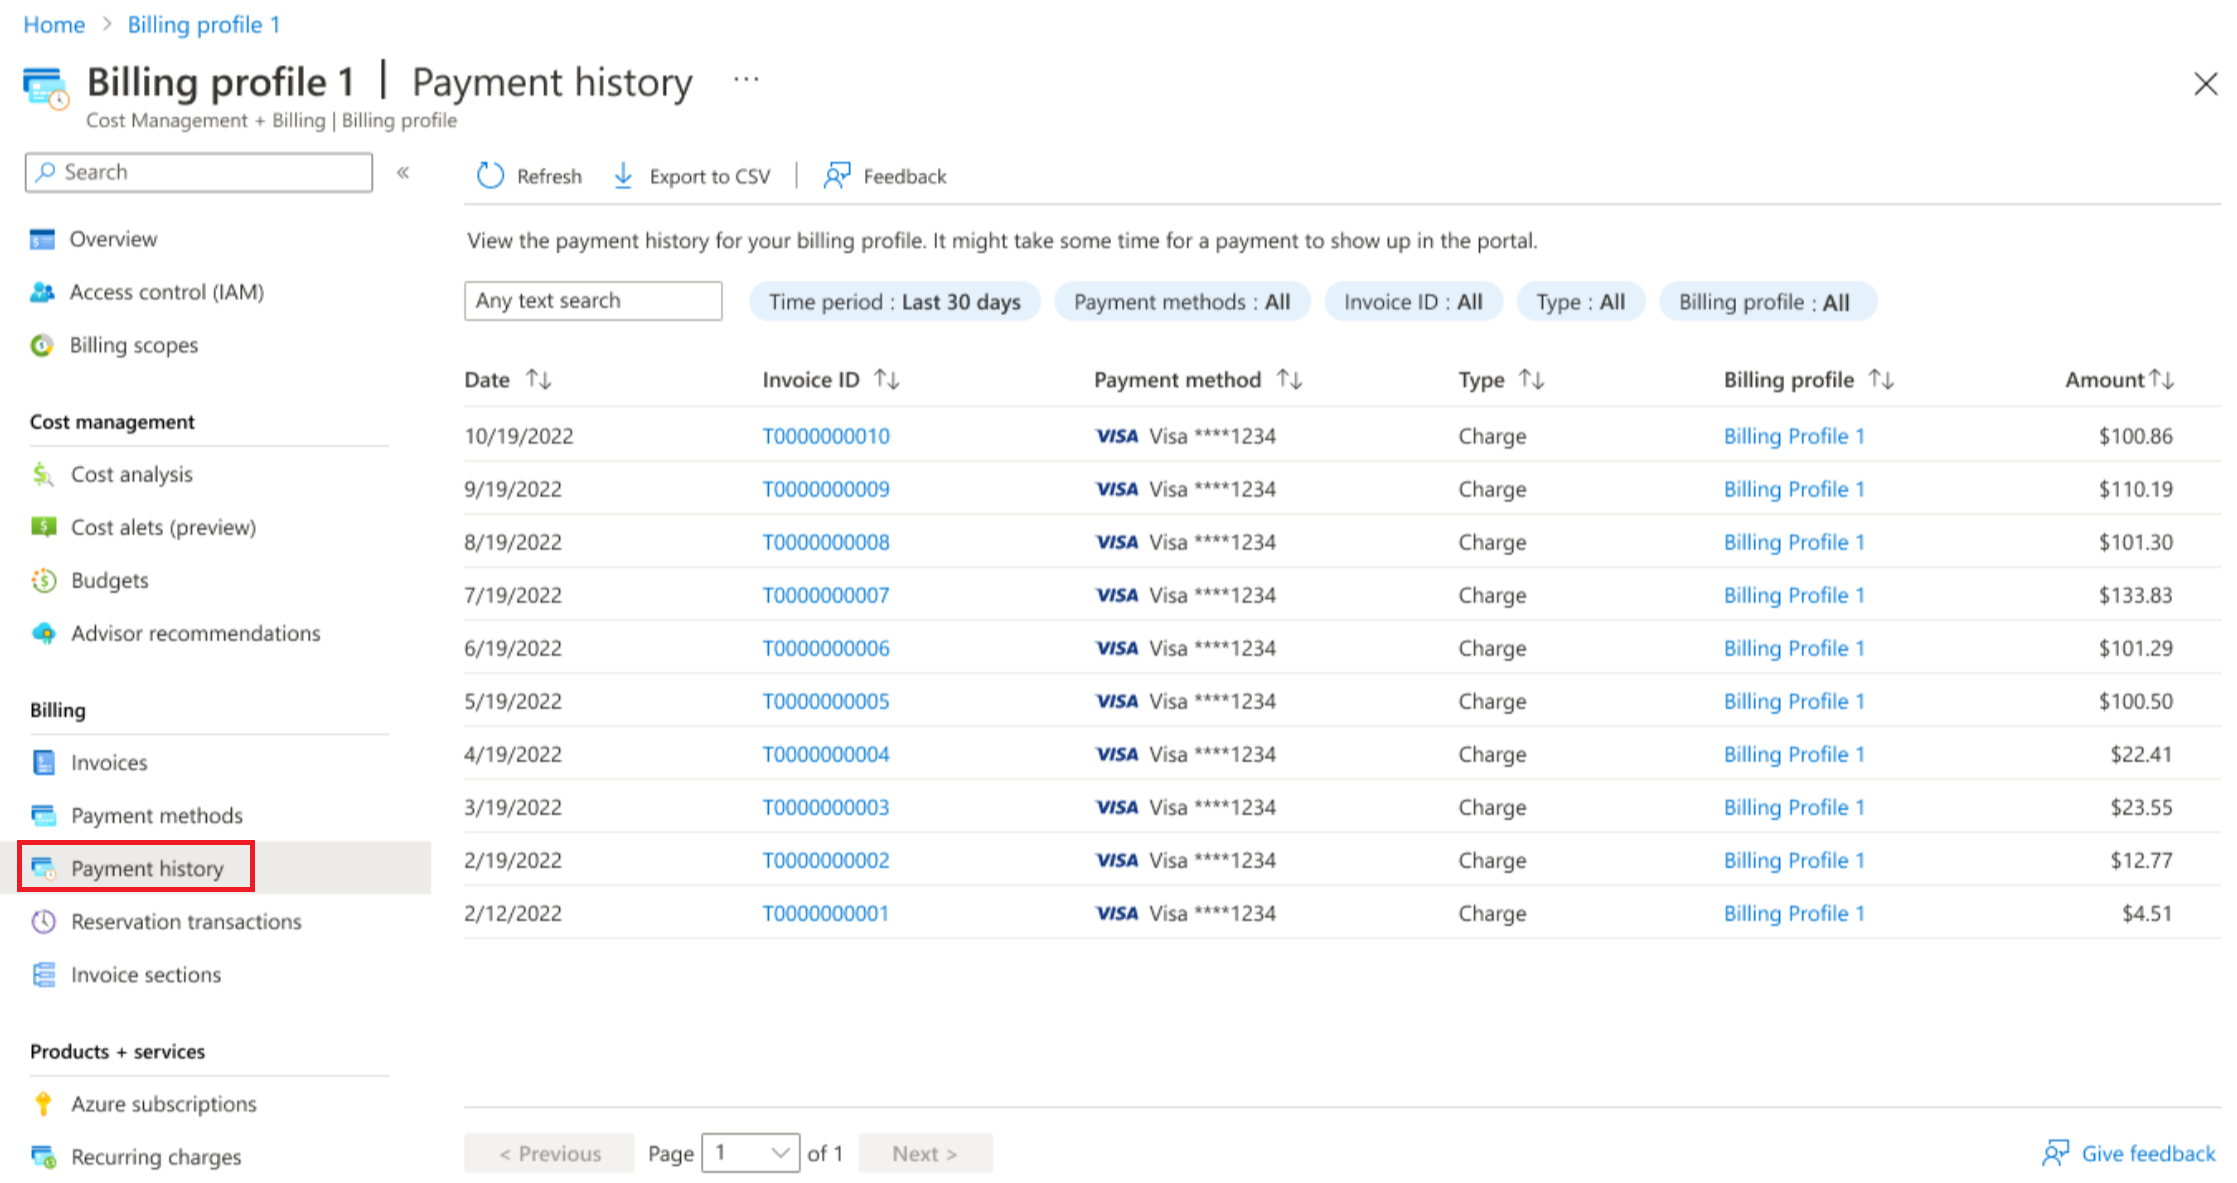The width and height of the screenshot is (2237, 1183).
Task: Open invoice T0000000010 link
Action: pyautogui.click(x=825, y=436)
